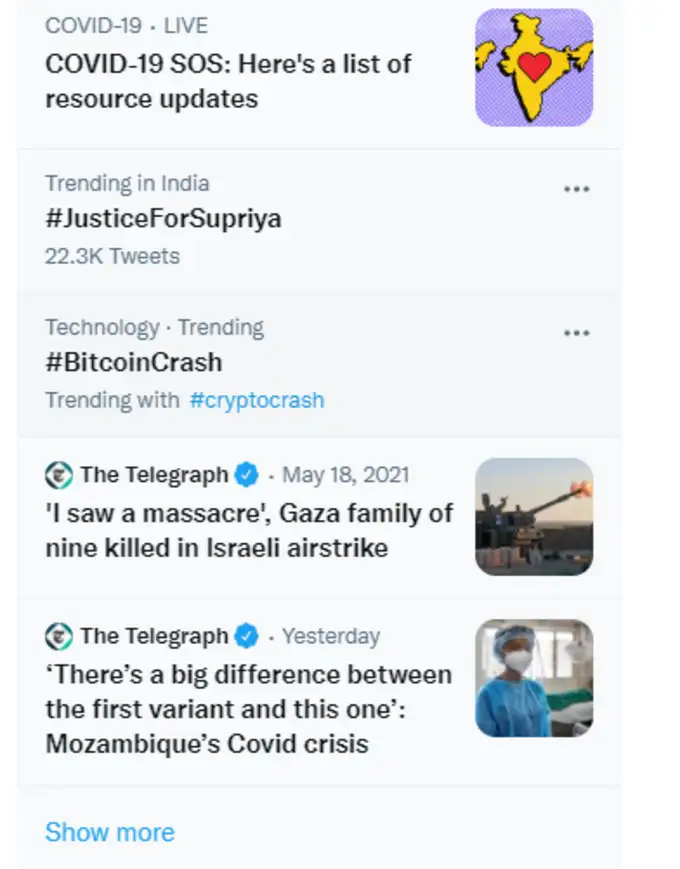This screenshot has height=869, width=680.
Task: Open more options for #BitcoinCrash trend
Action: coord(576,333)
